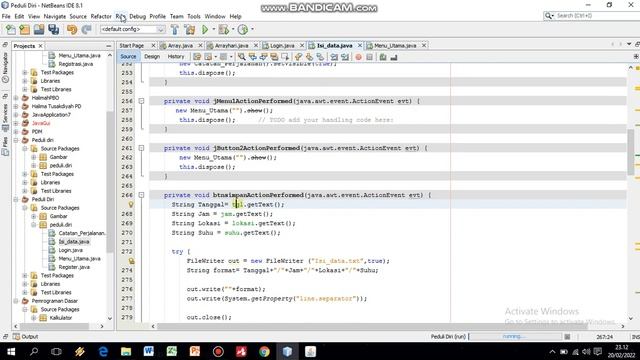
Task: Collapse code fold at line 261
Action: click(x=141, y=148)
